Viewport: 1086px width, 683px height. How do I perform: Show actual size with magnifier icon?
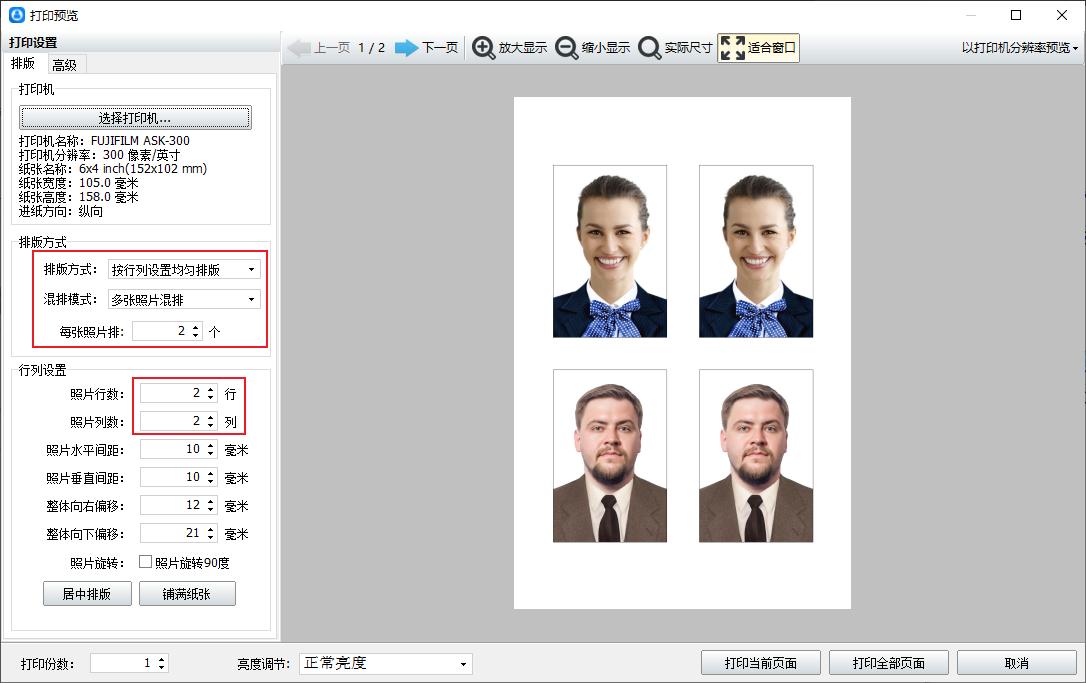(x=649, y=48)
